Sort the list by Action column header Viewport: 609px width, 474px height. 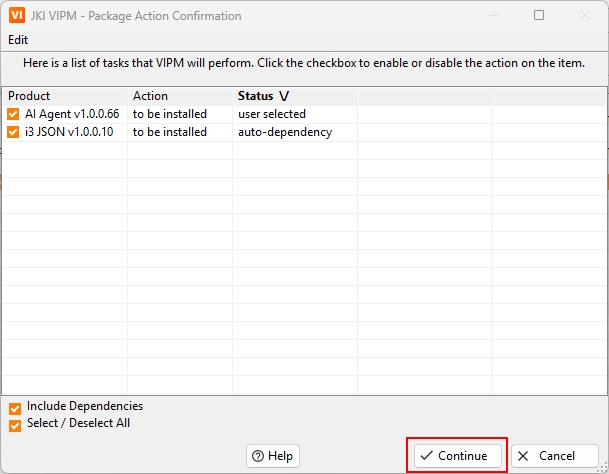click(x=150, y=96)
